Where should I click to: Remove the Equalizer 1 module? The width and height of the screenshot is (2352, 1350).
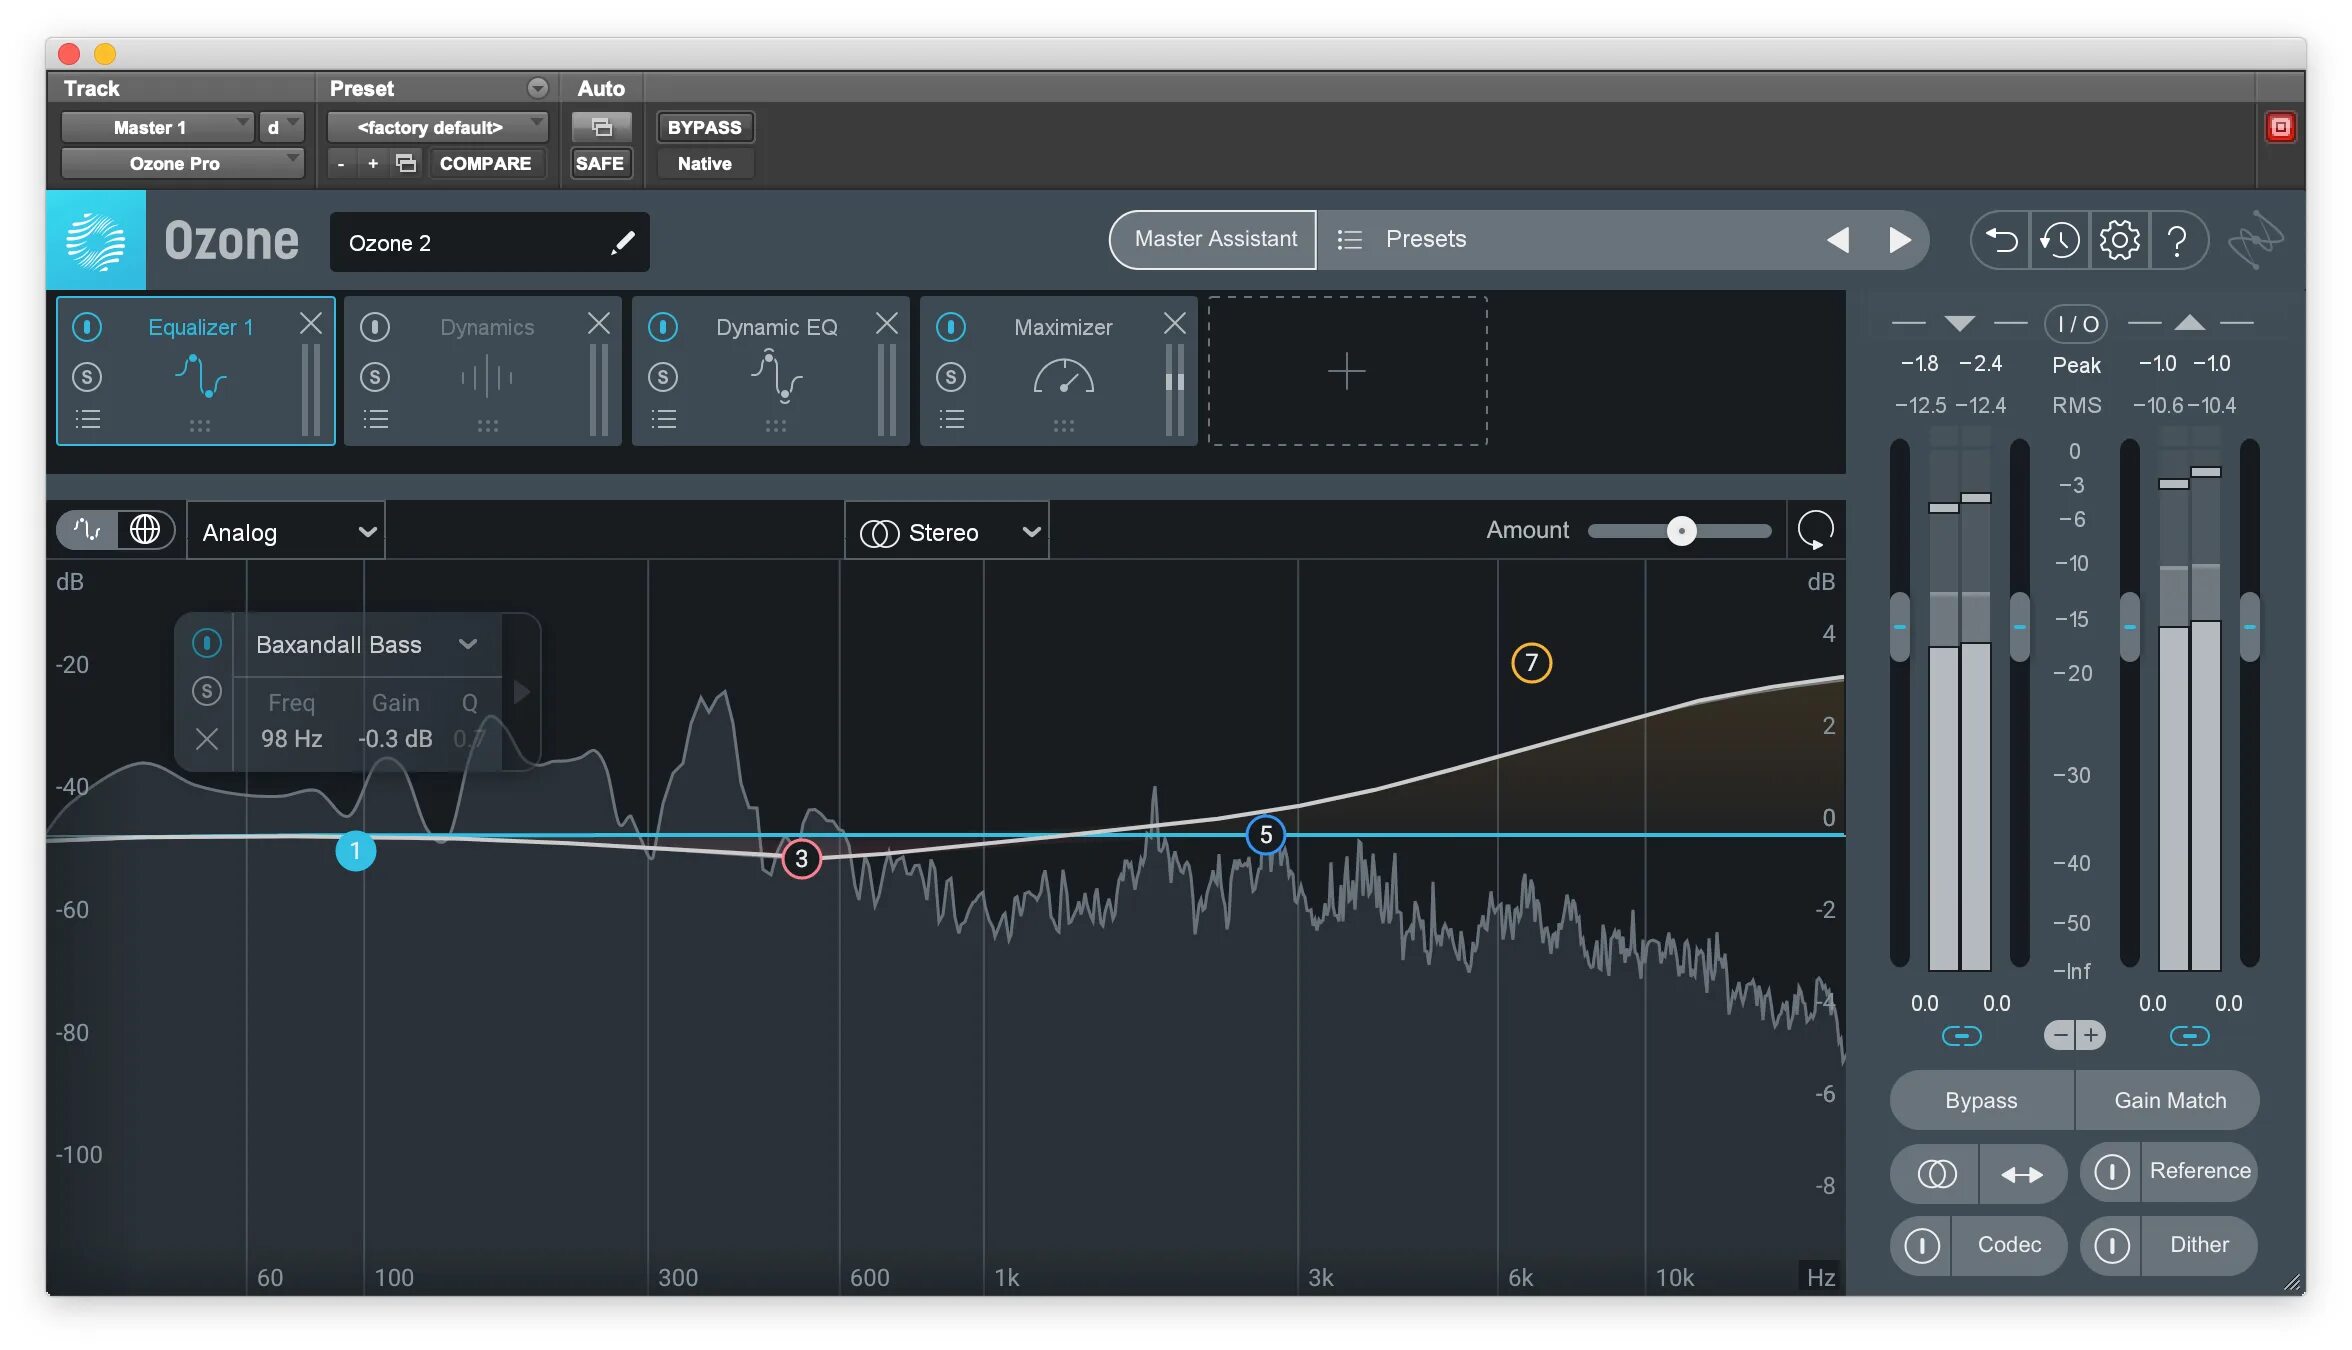pyautogui.click(x=311, y=323)
